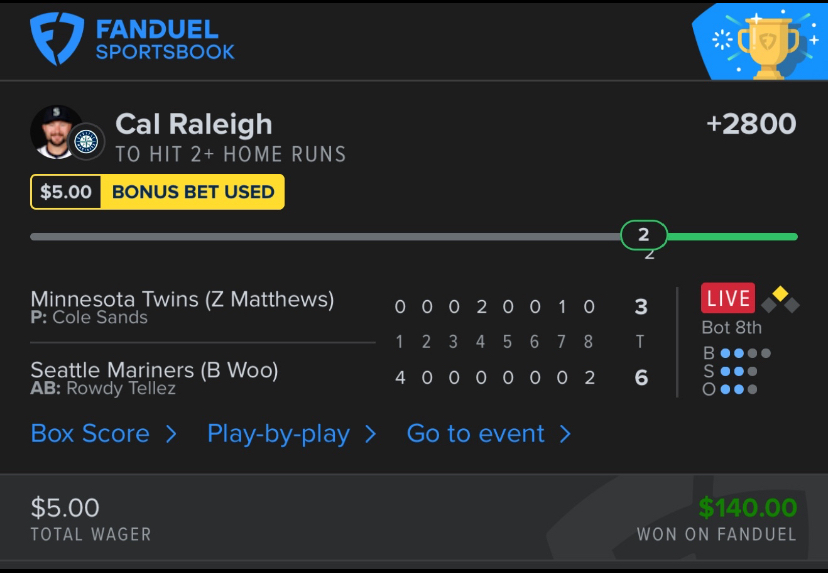Open the Play-by-play link
The width and height of the screenshot is (828, 573).
[278, 434]
